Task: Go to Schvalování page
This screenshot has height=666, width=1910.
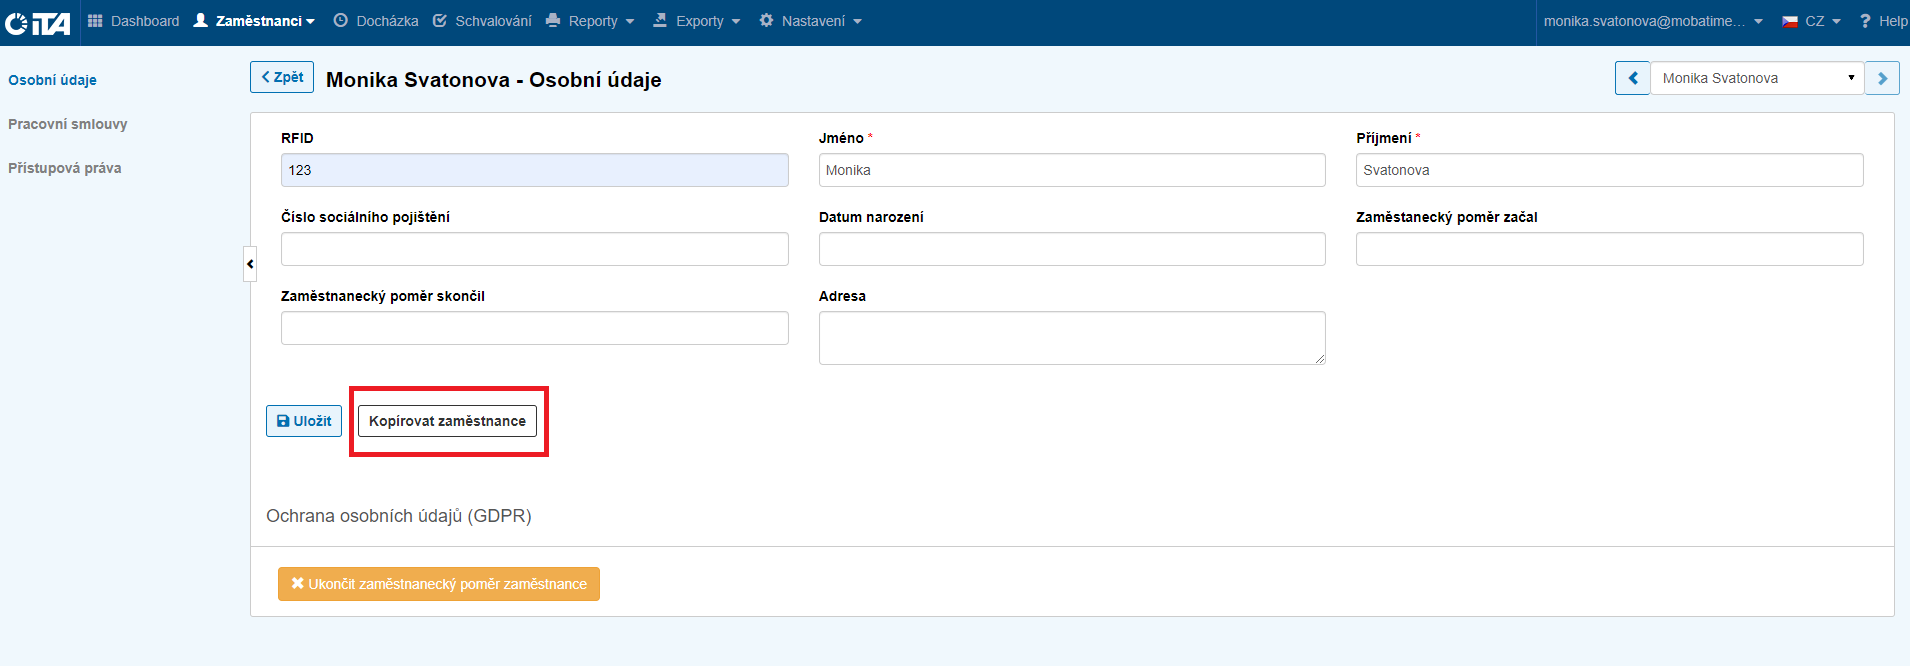Action: (x=482, y=21)
